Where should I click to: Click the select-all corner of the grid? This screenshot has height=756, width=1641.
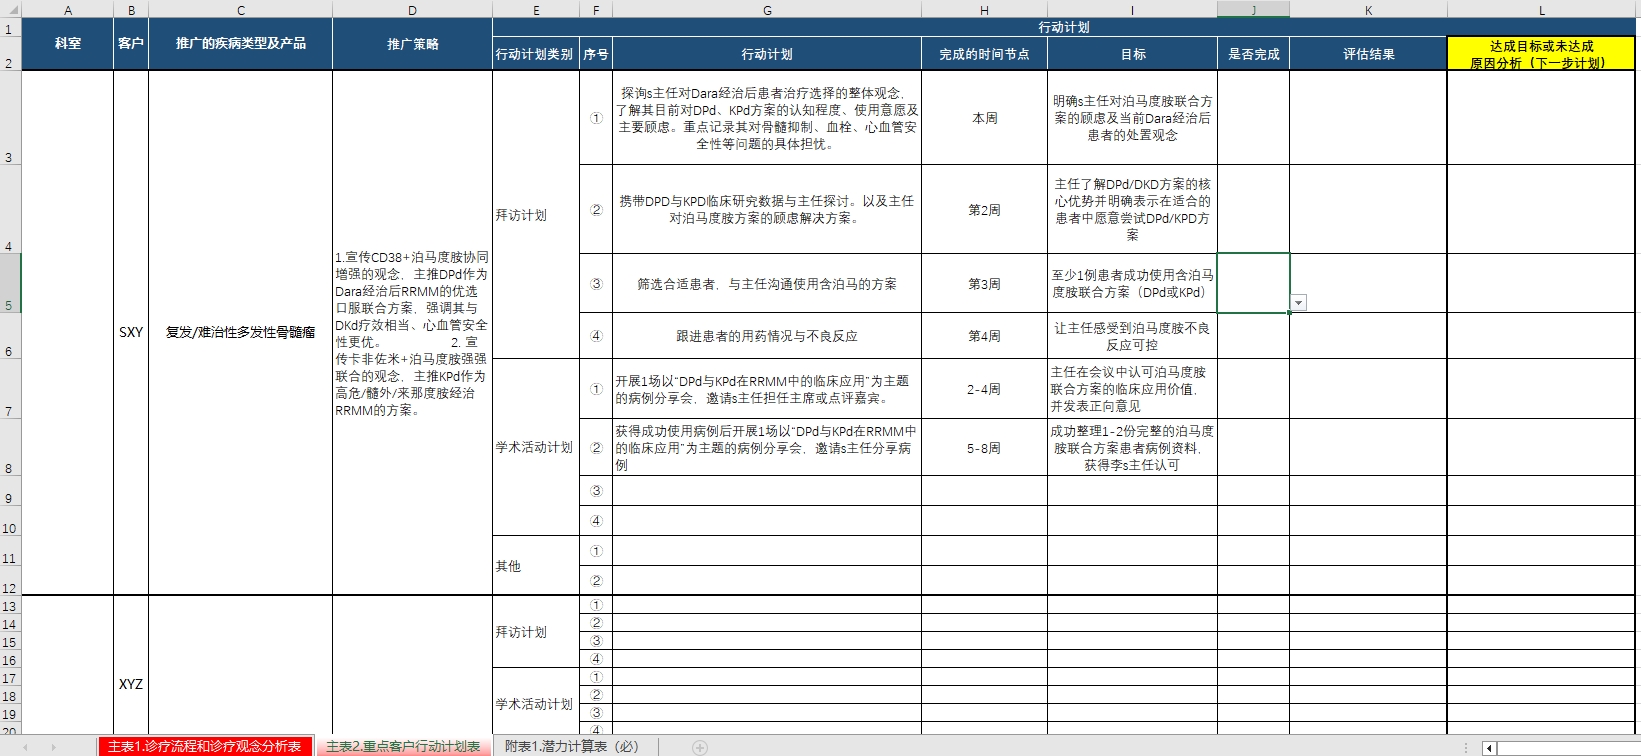(10, 10)
